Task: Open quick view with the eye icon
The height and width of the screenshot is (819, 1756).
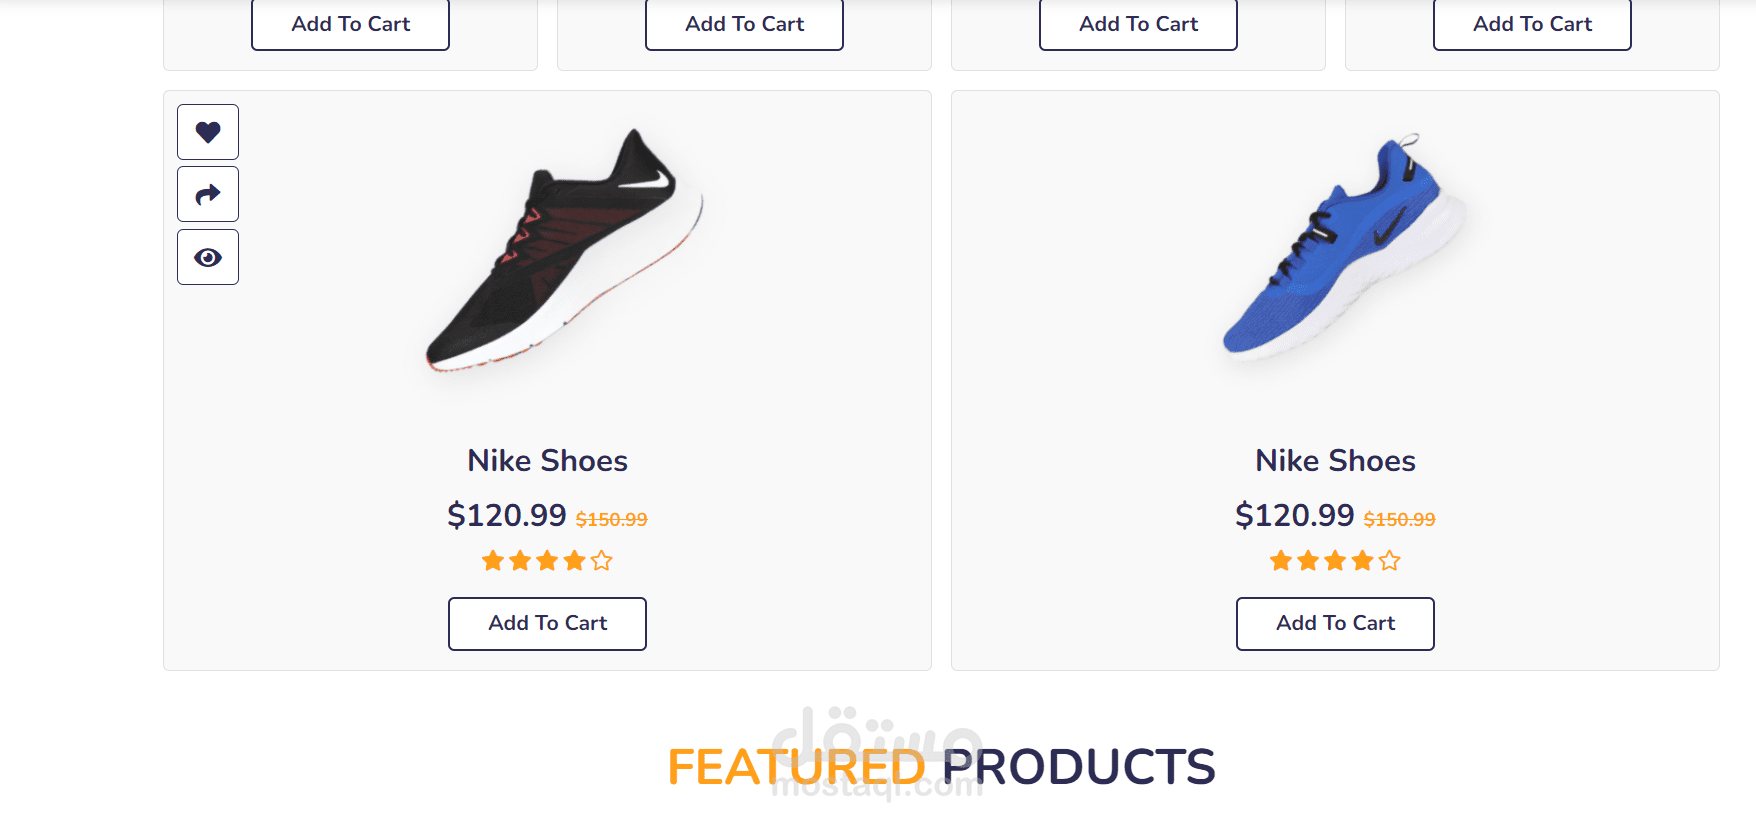Action: pyautogui.click(x=208, y=257)
